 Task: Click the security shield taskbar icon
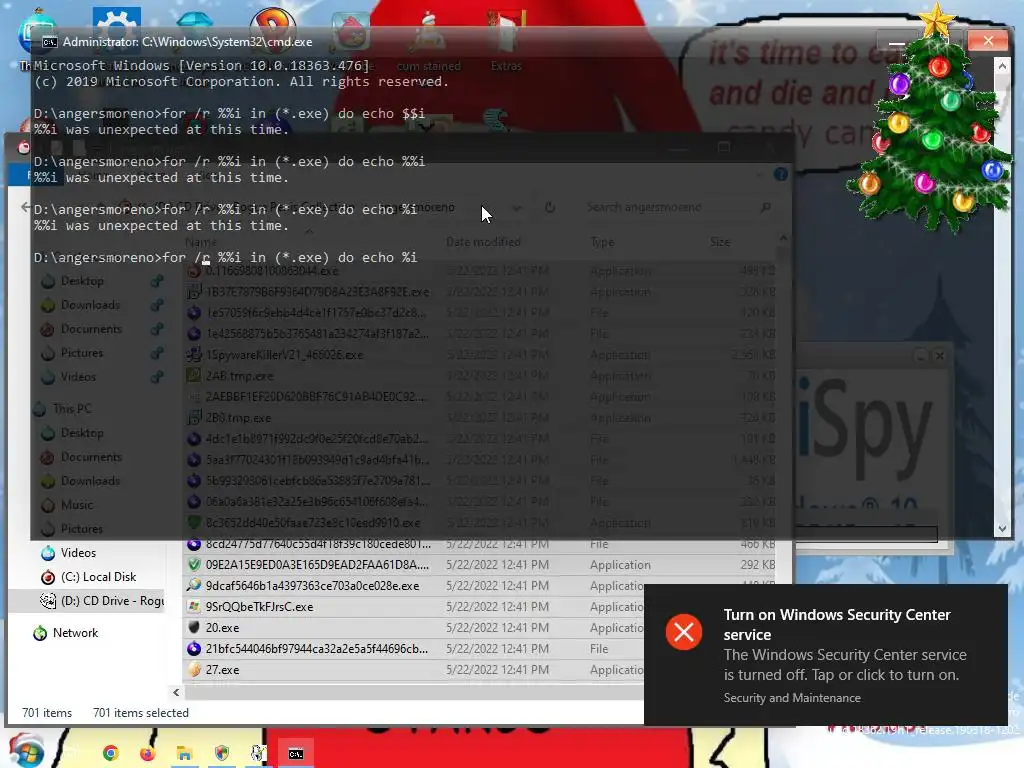pyautogui.click(x=222, y=754)
